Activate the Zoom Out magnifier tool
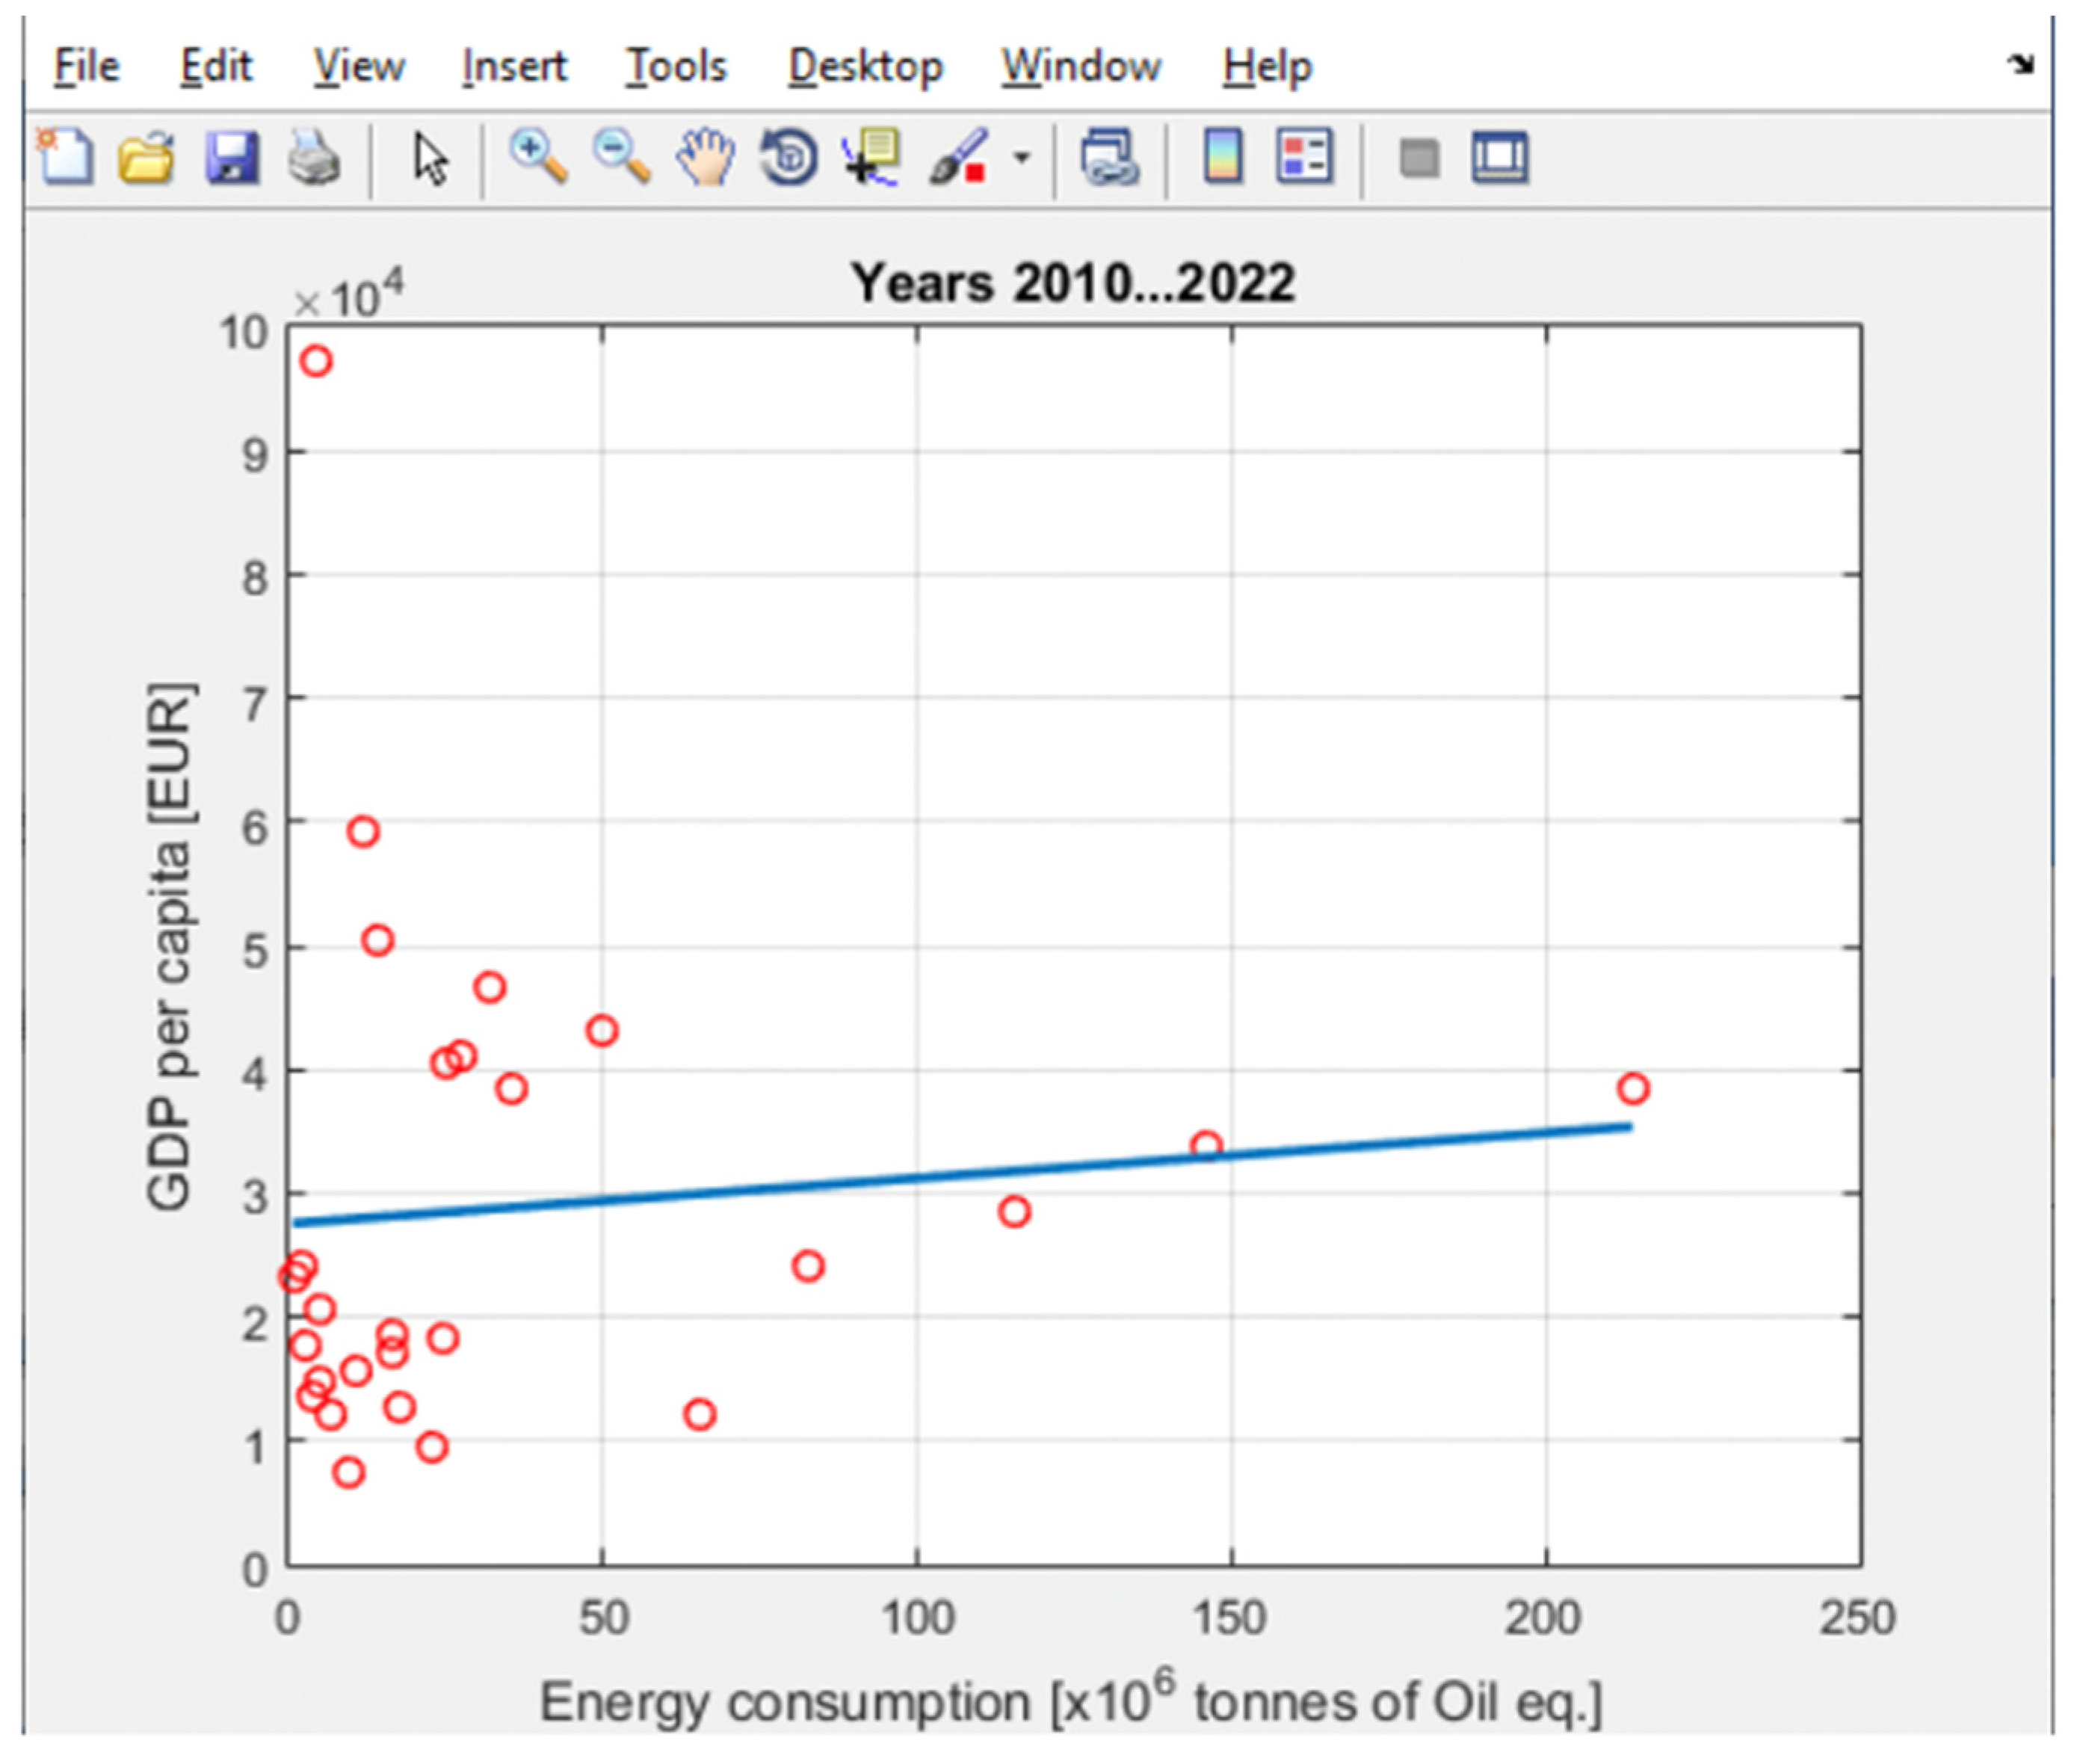2077x1764 pixels. point(621,157)
